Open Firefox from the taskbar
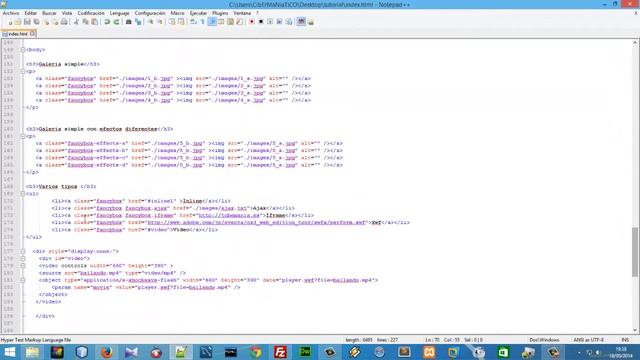This screenshot has width=640, height=360. (x=107, y=352)
